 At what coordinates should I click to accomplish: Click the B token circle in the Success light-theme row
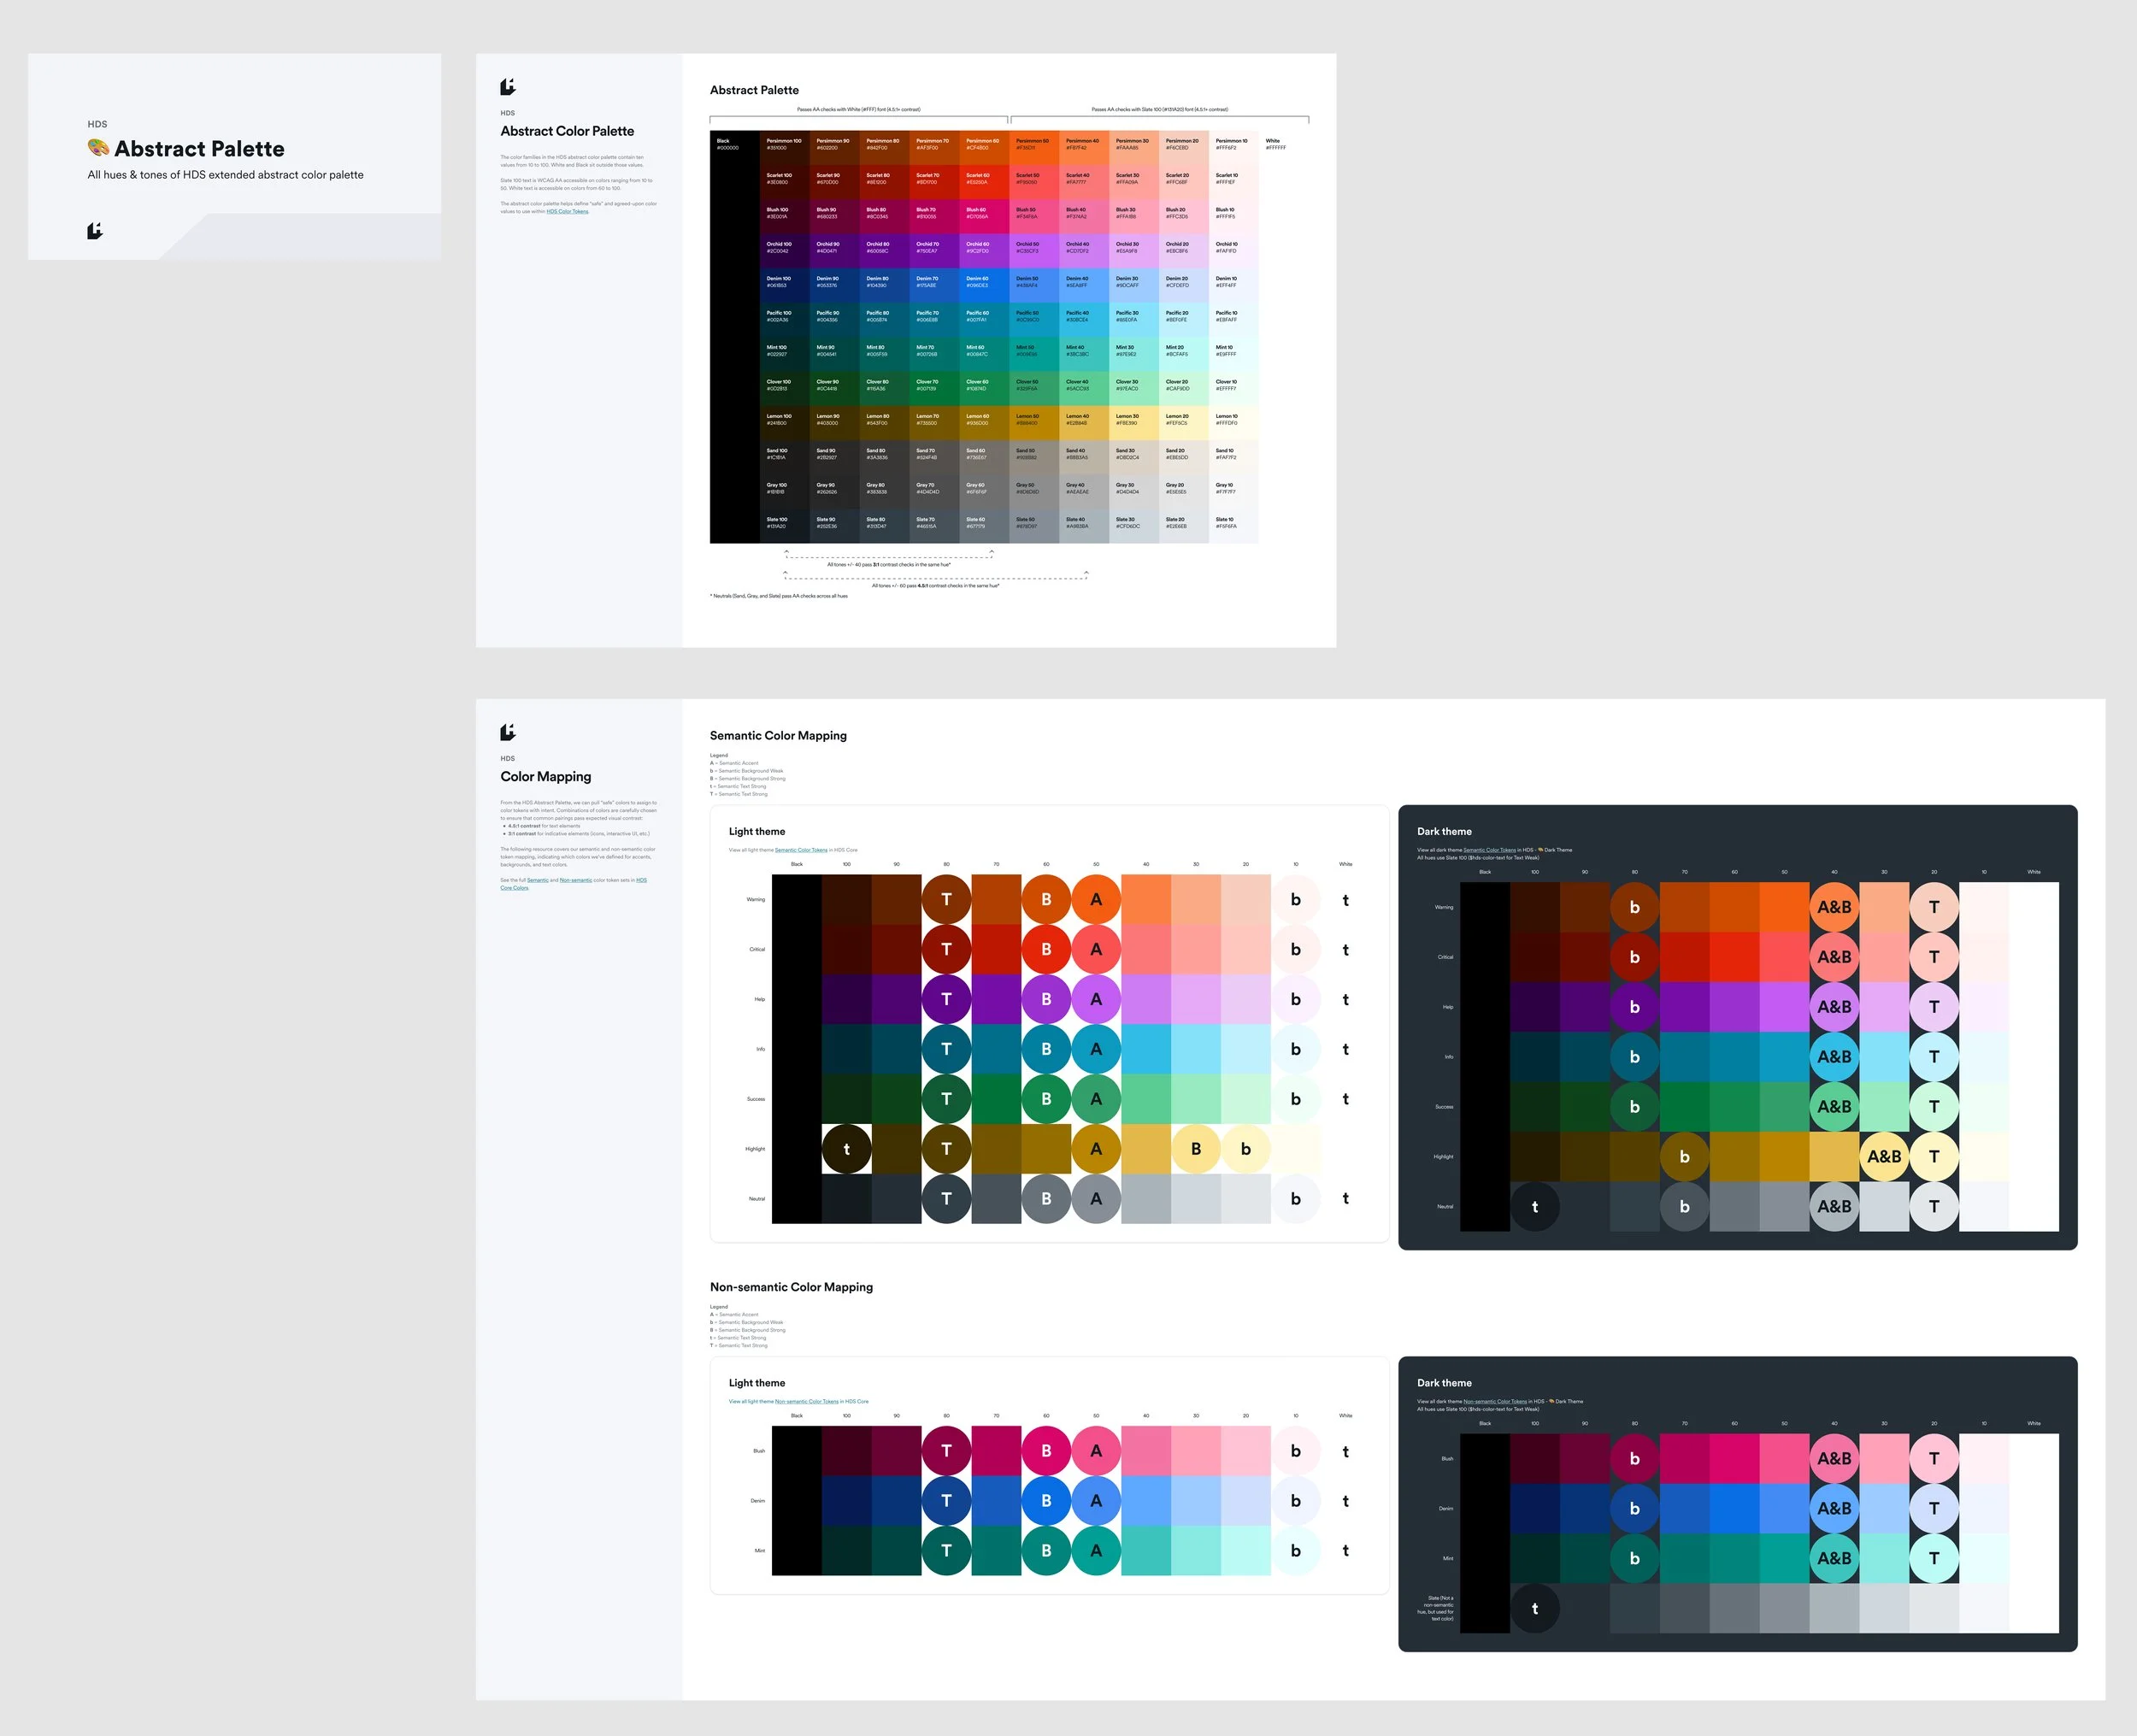click(x=1046, y=1098)
